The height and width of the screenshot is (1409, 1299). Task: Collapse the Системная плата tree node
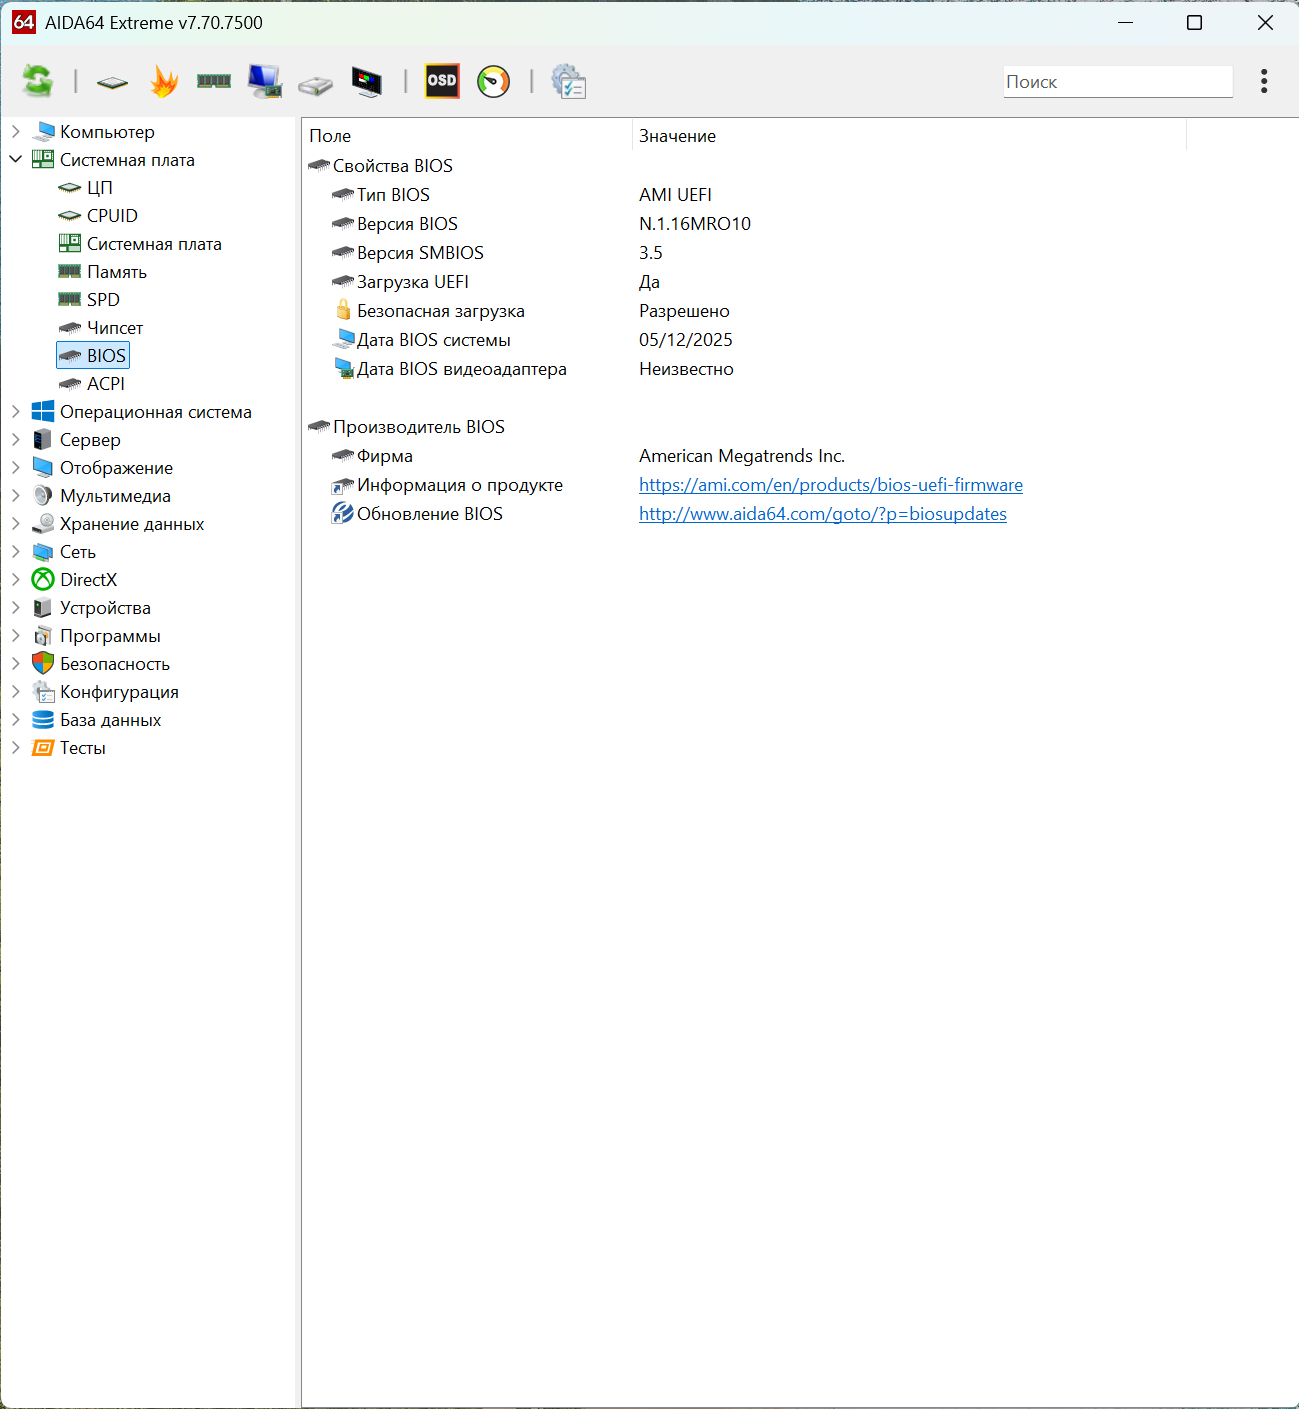(x=16, y=159)
